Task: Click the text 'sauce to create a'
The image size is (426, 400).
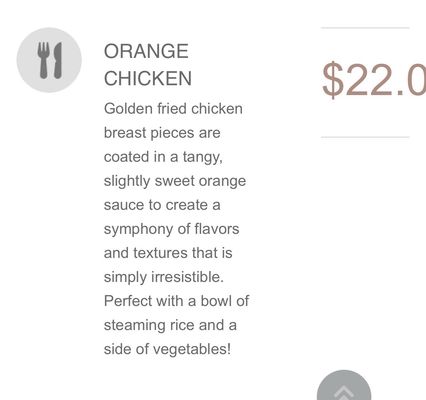Action: click(x=162, y=205)
